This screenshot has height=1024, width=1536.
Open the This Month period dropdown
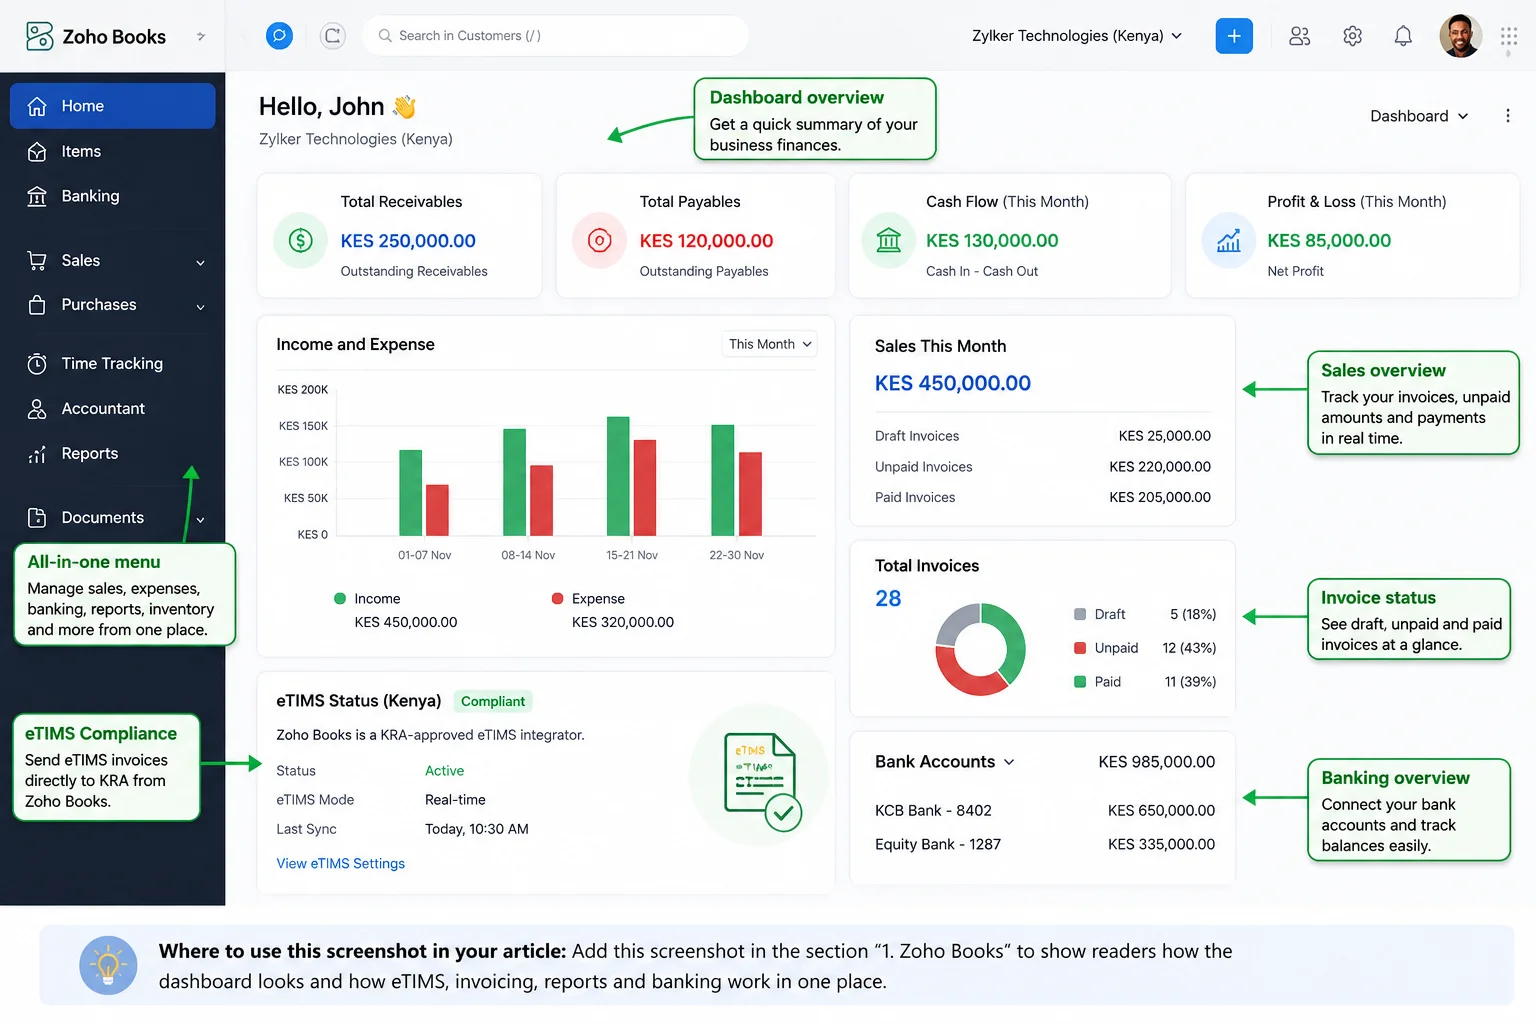coord(769,344)
